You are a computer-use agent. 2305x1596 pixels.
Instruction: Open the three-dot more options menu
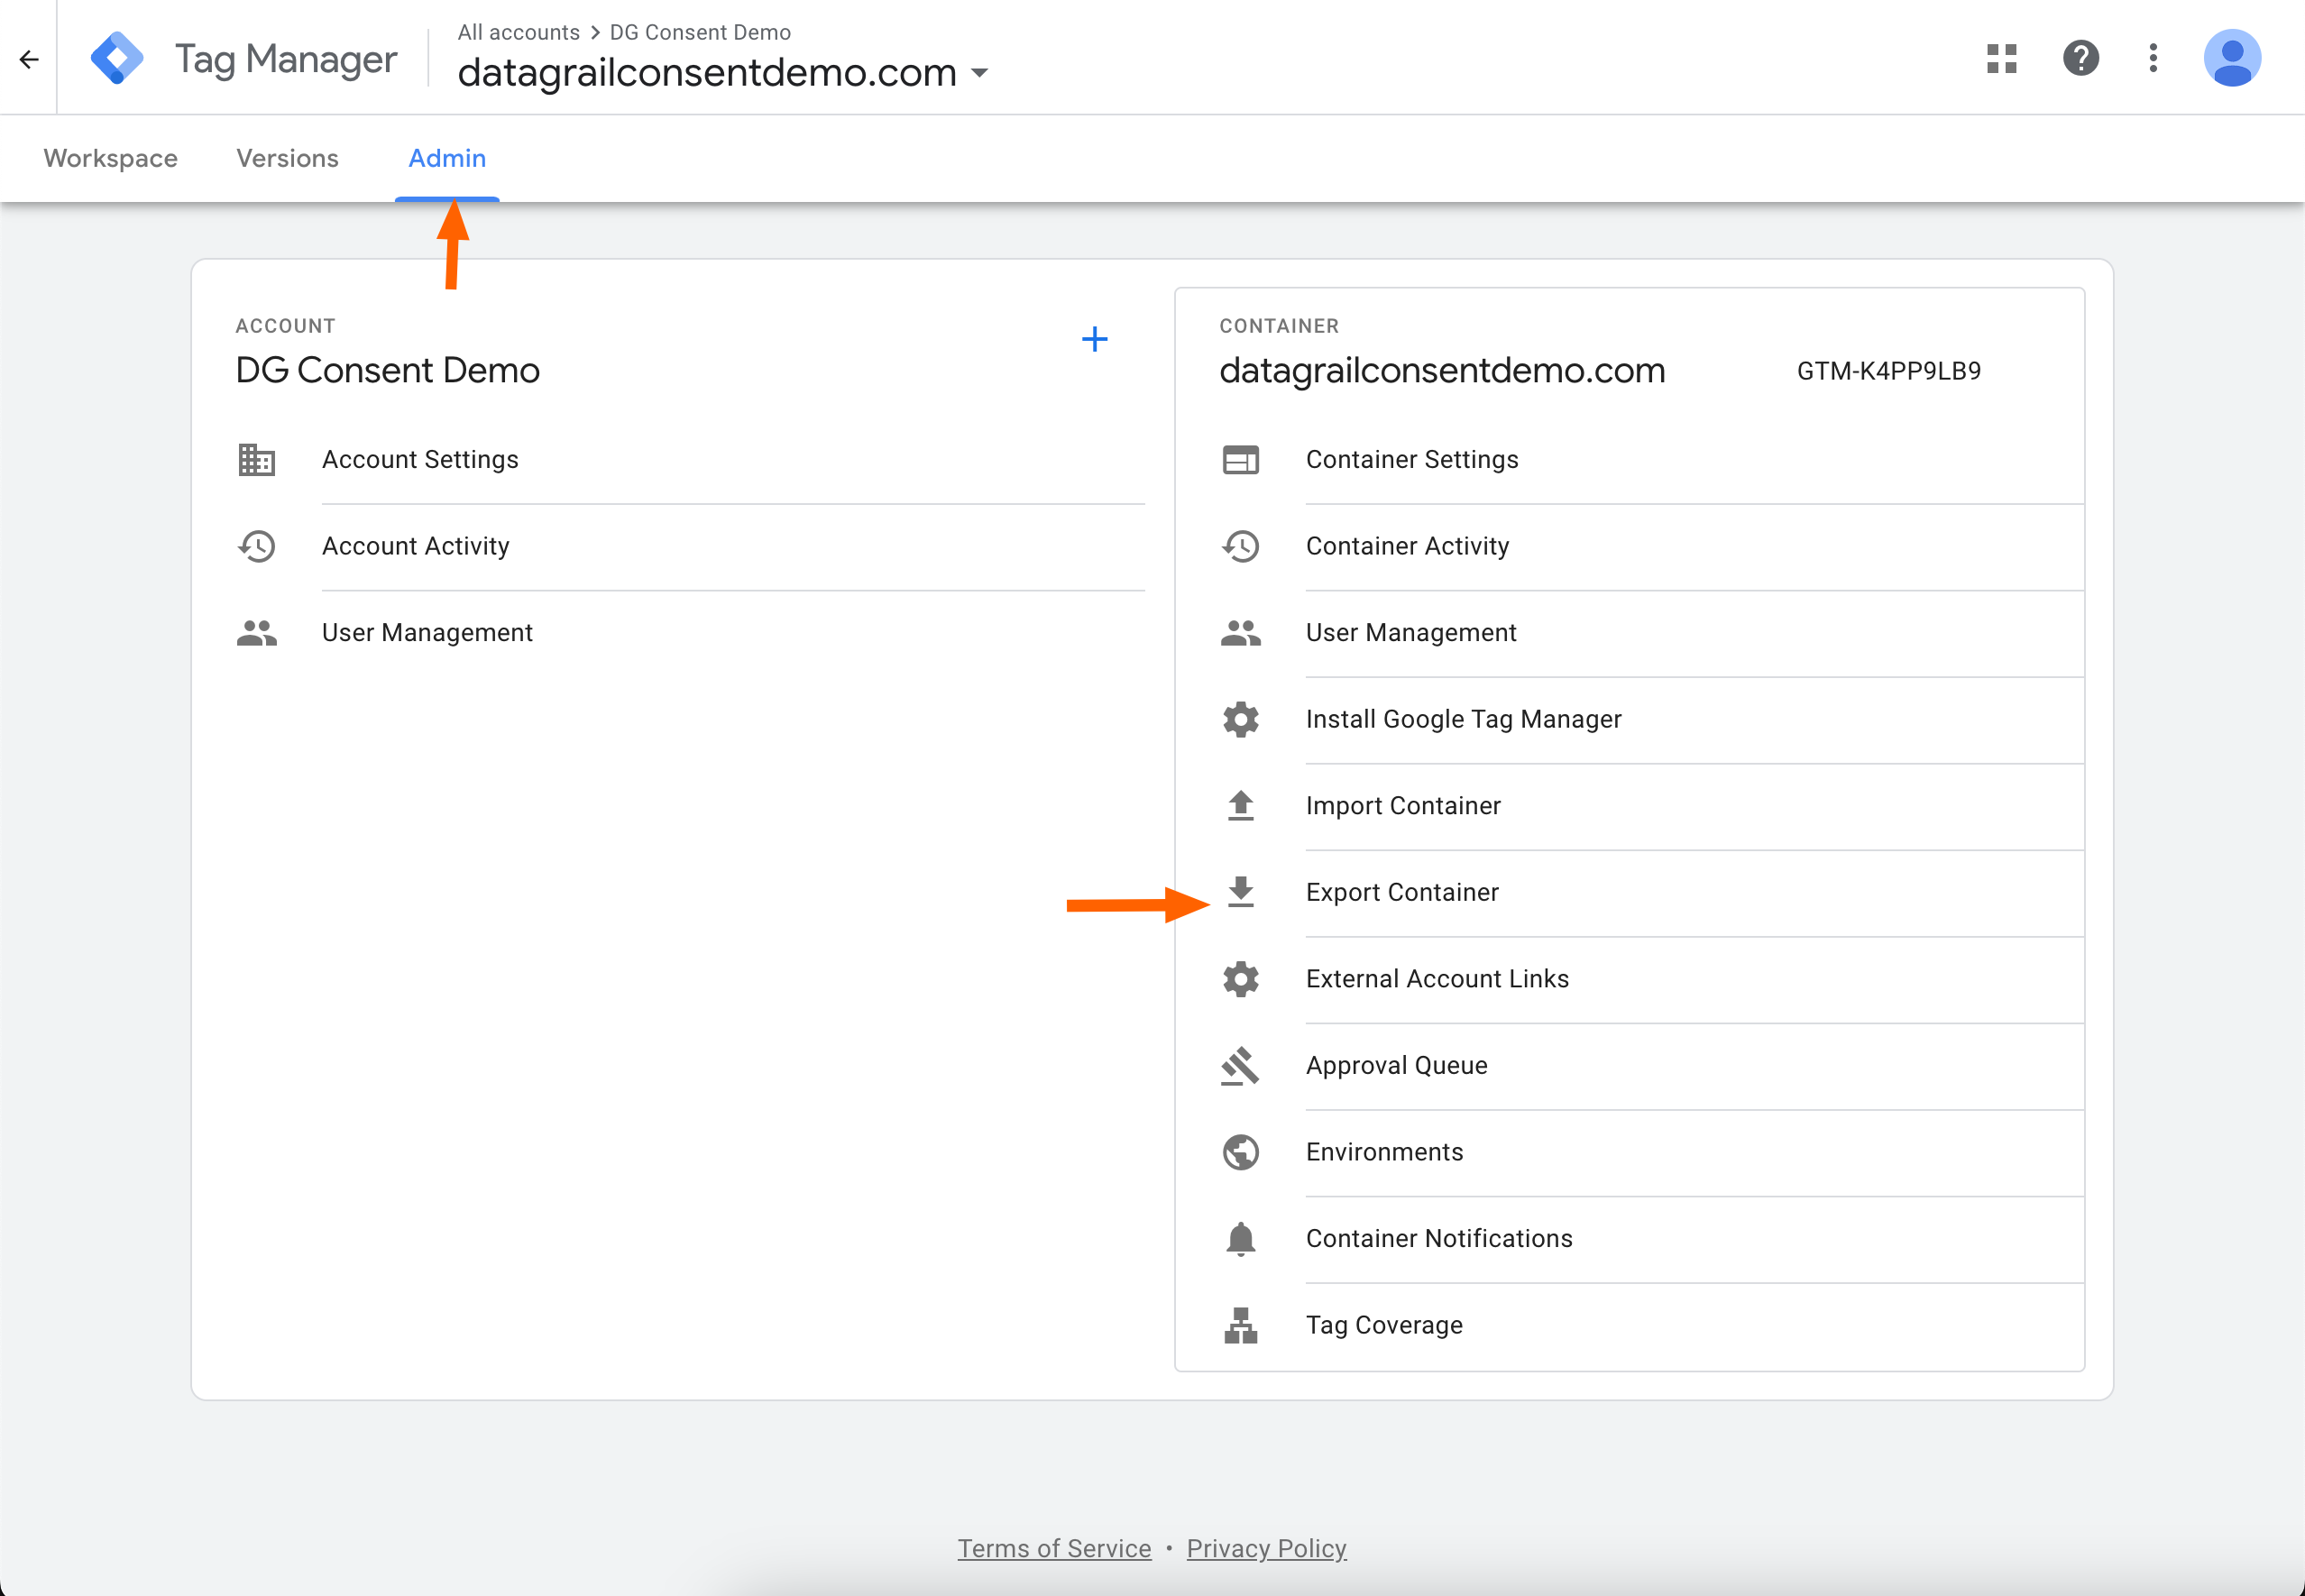click(2153, 58)
